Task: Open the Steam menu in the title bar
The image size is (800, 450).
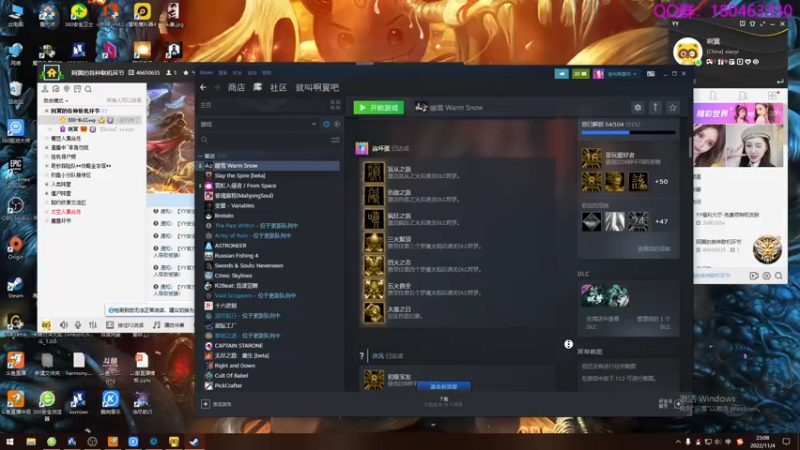Action: coord(206,73)
